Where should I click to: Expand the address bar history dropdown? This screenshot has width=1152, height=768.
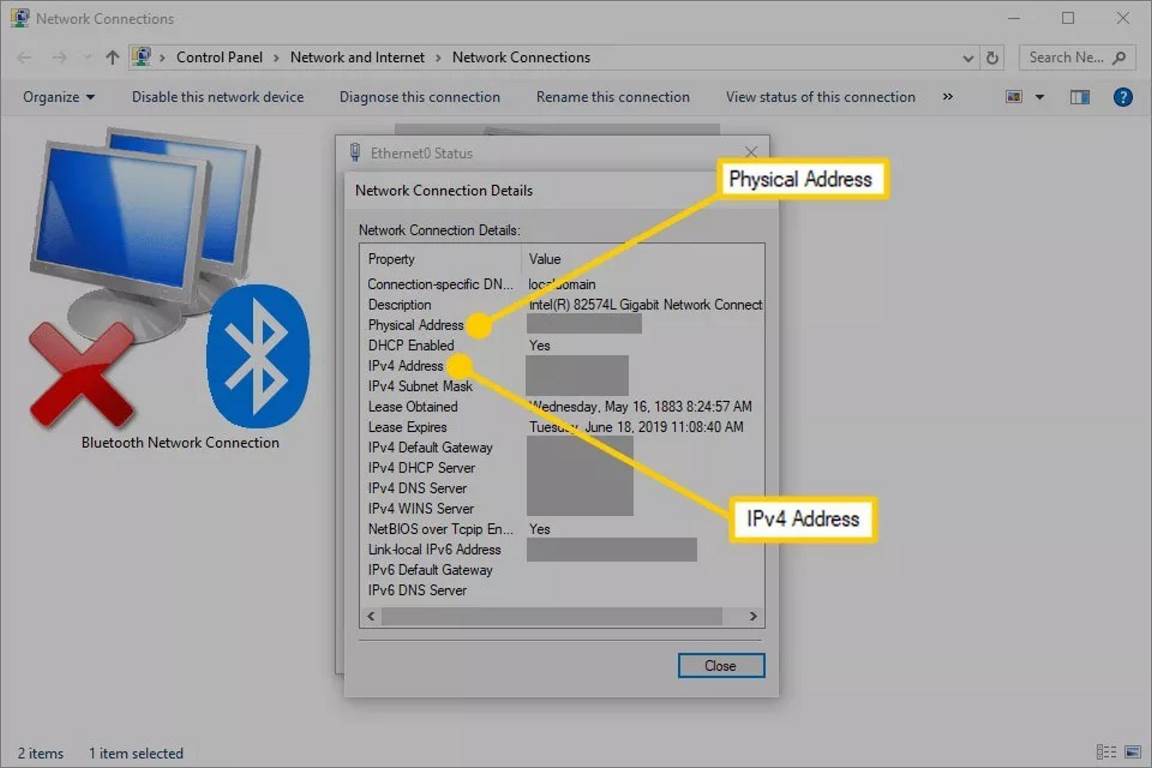(968, 58)
